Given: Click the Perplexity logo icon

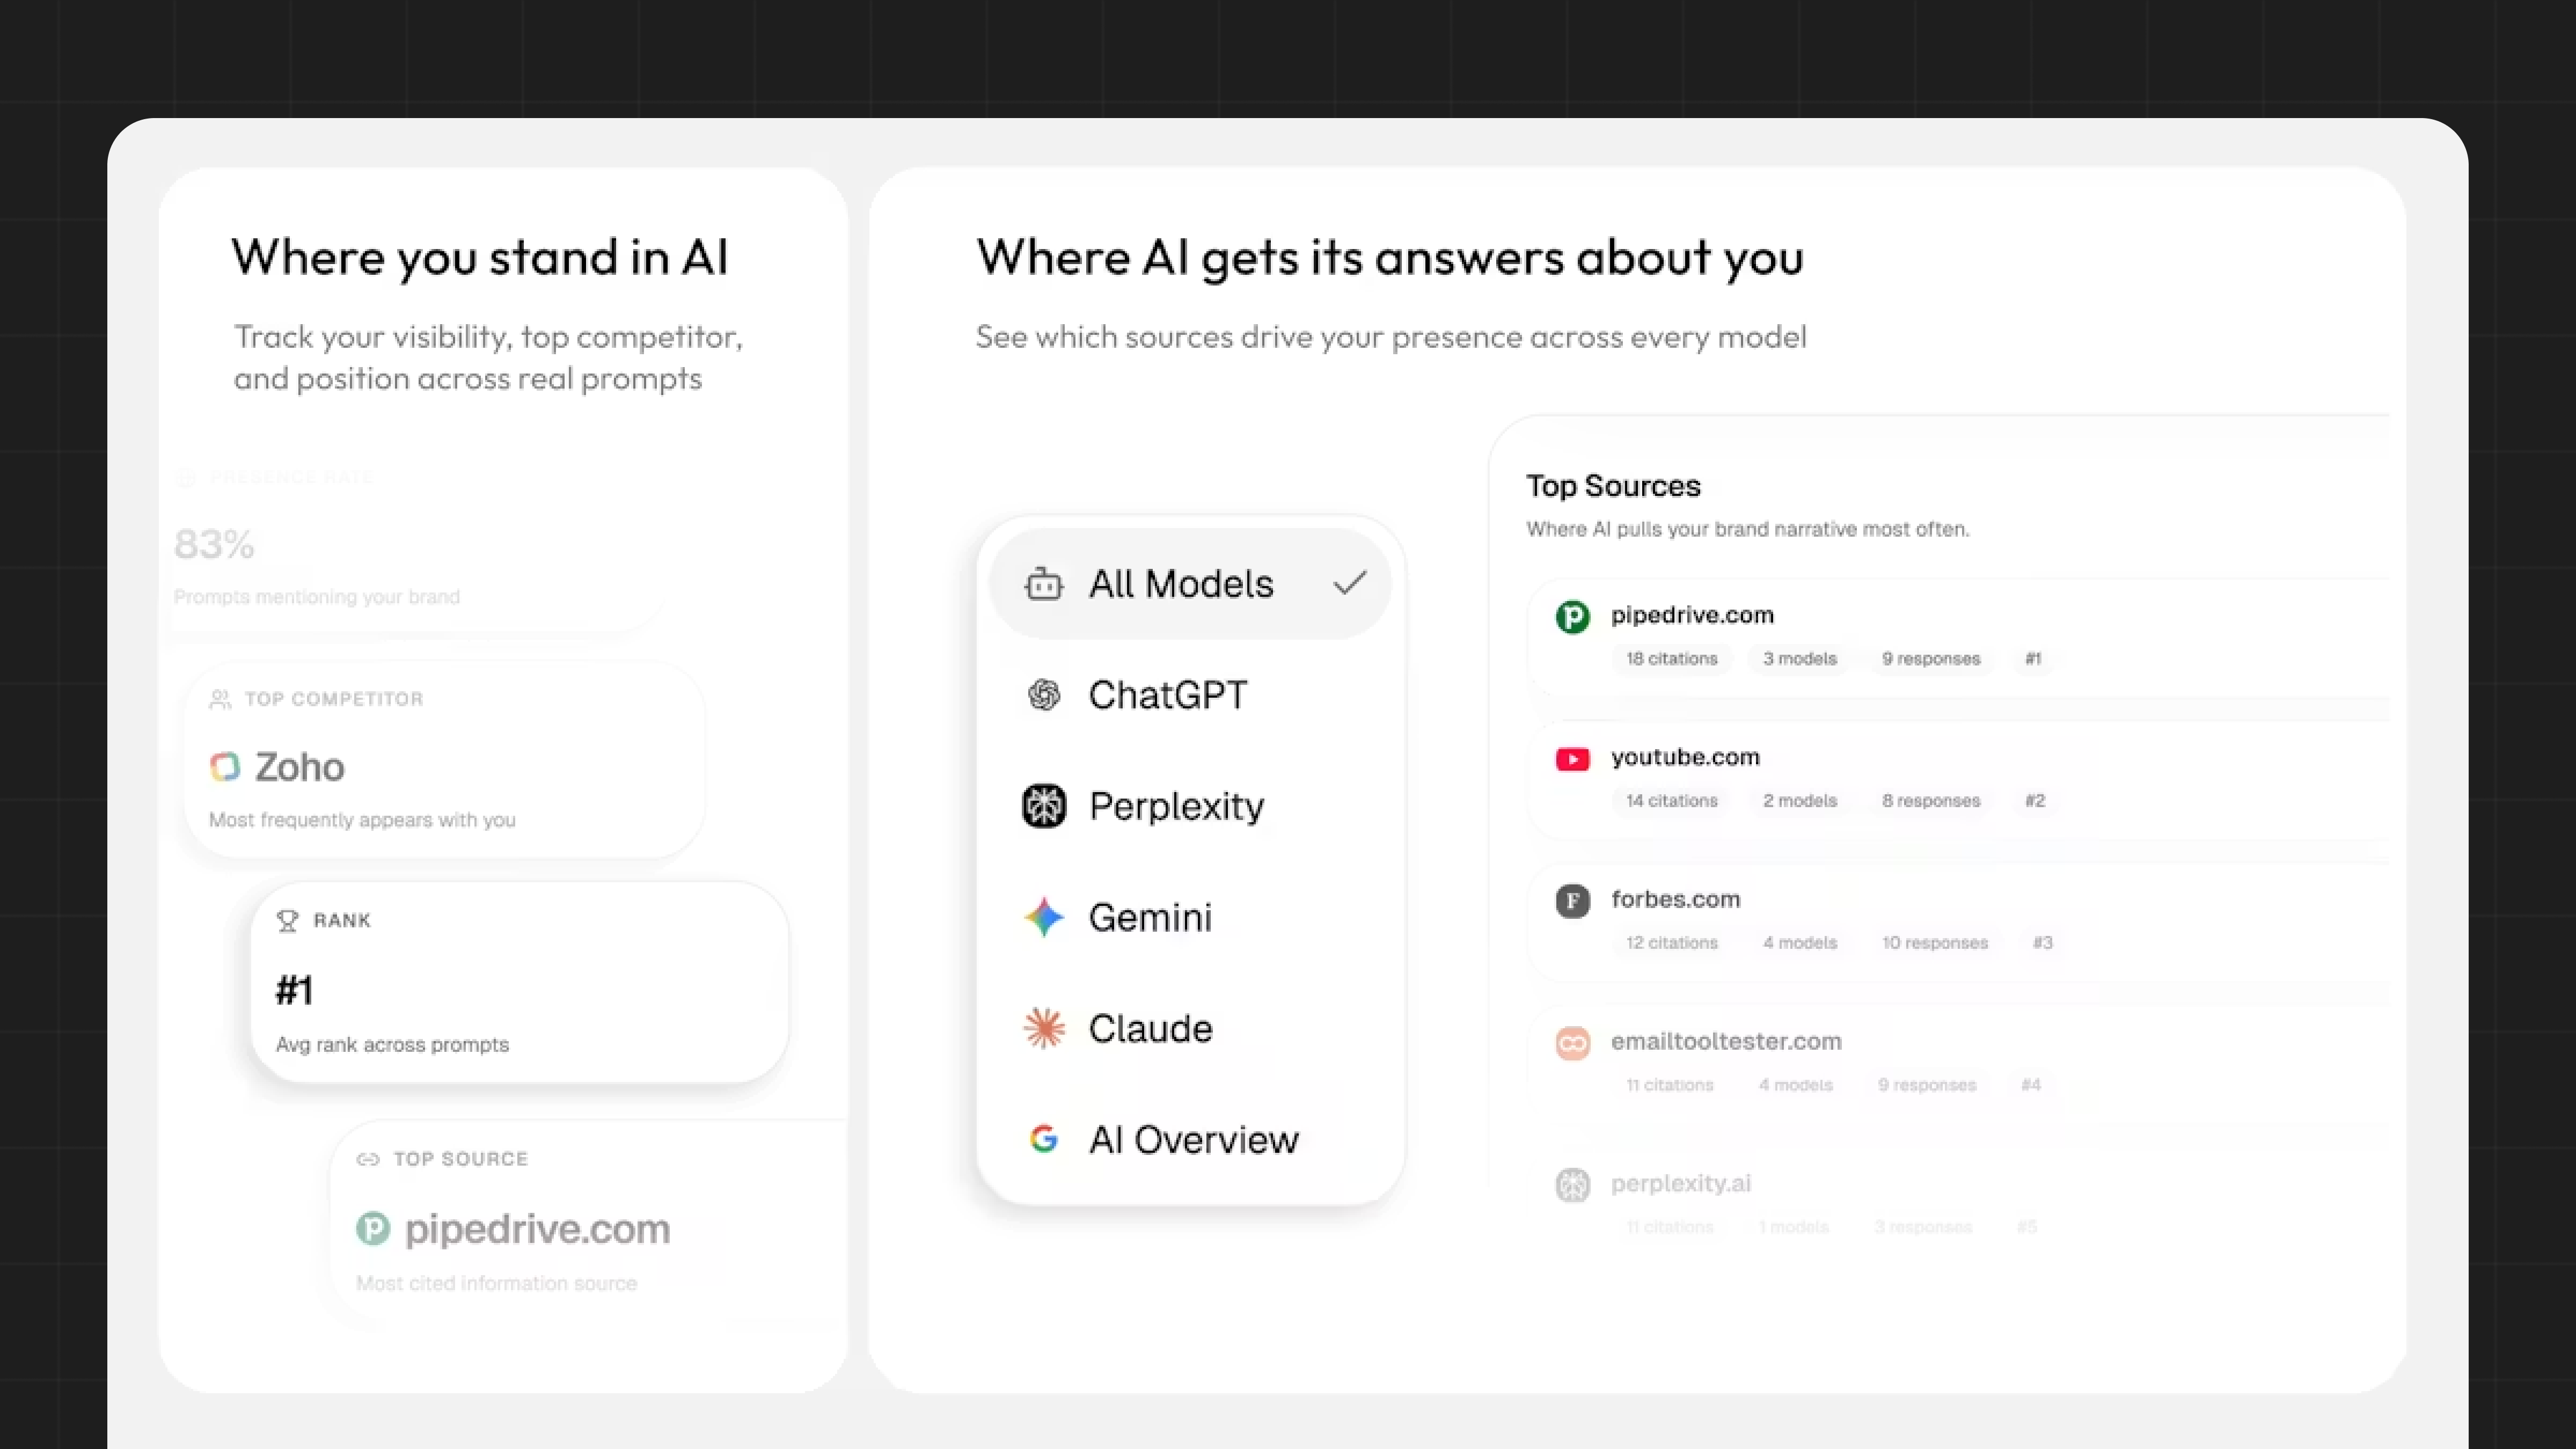Looking at the screenshot, I should tap(1043, 806).
